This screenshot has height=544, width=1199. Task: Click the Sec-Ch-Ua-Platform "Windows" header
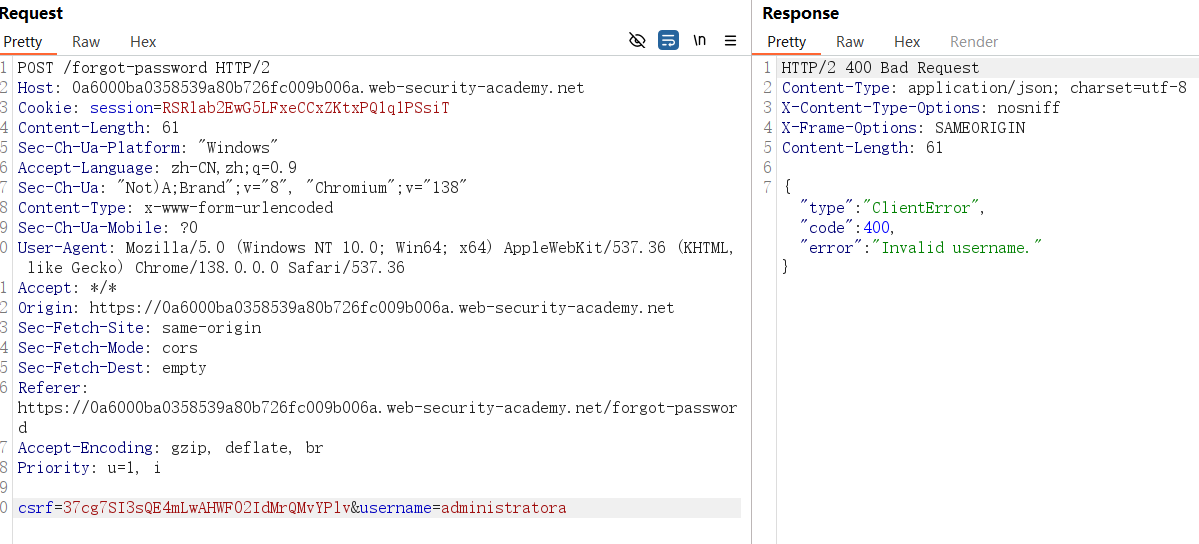pos(148,148)
